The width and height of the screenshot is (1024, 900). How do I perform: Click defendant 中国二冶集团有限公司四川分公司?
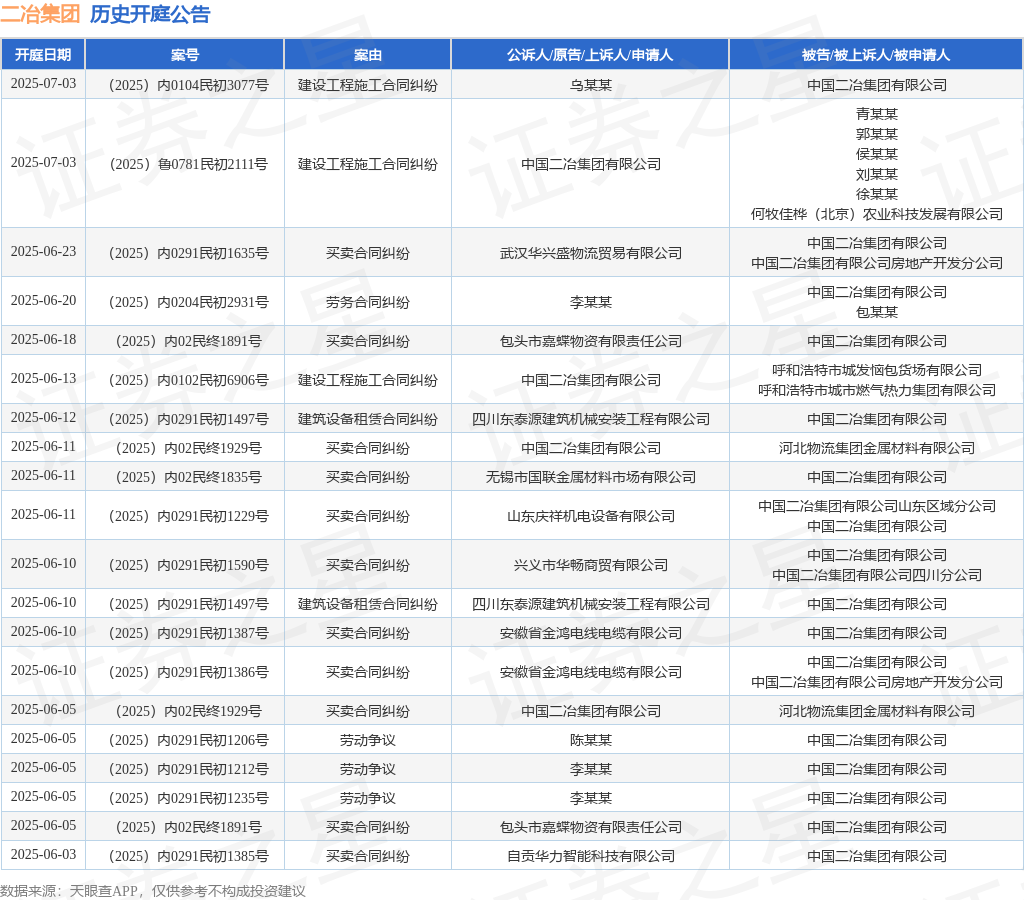(876, 575)
